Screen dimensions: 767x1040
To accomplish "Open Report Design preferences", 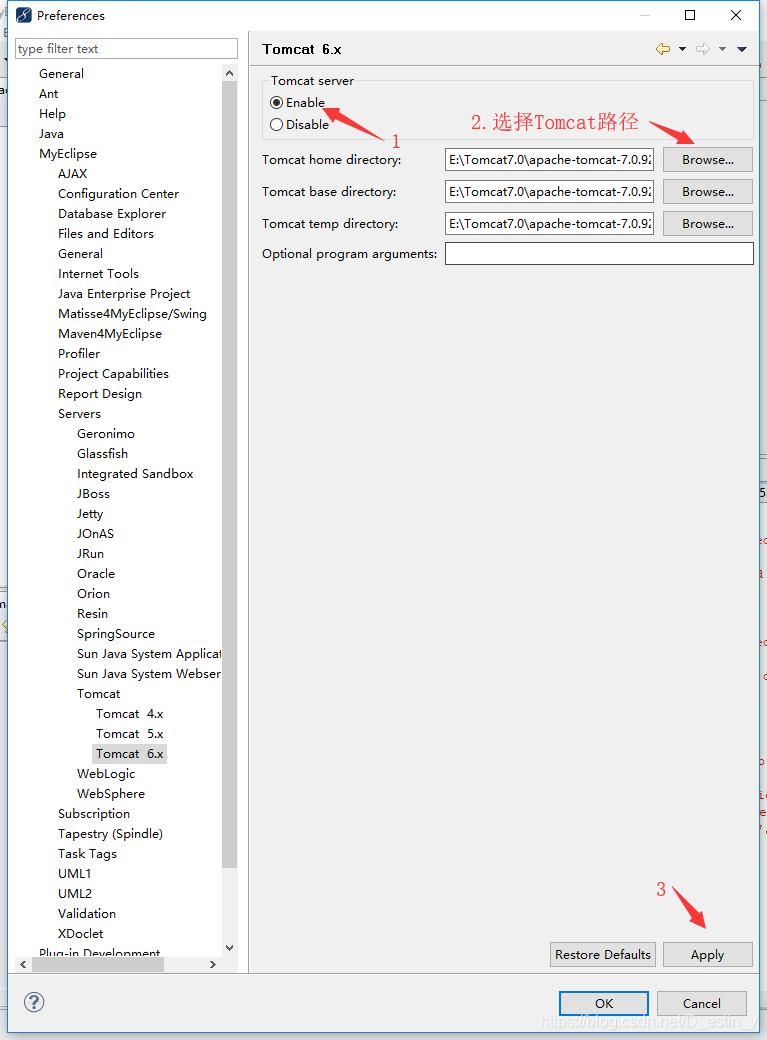I will tap(100, 394).
